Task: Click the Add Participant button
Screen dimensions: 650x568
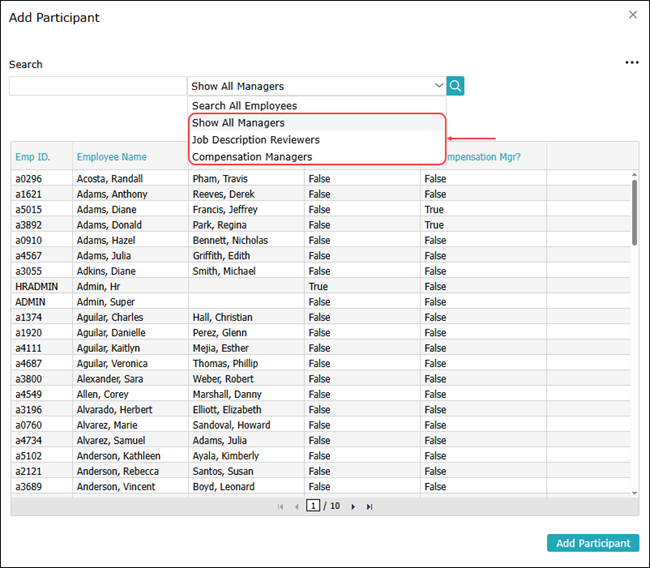Action: [593, 543]
